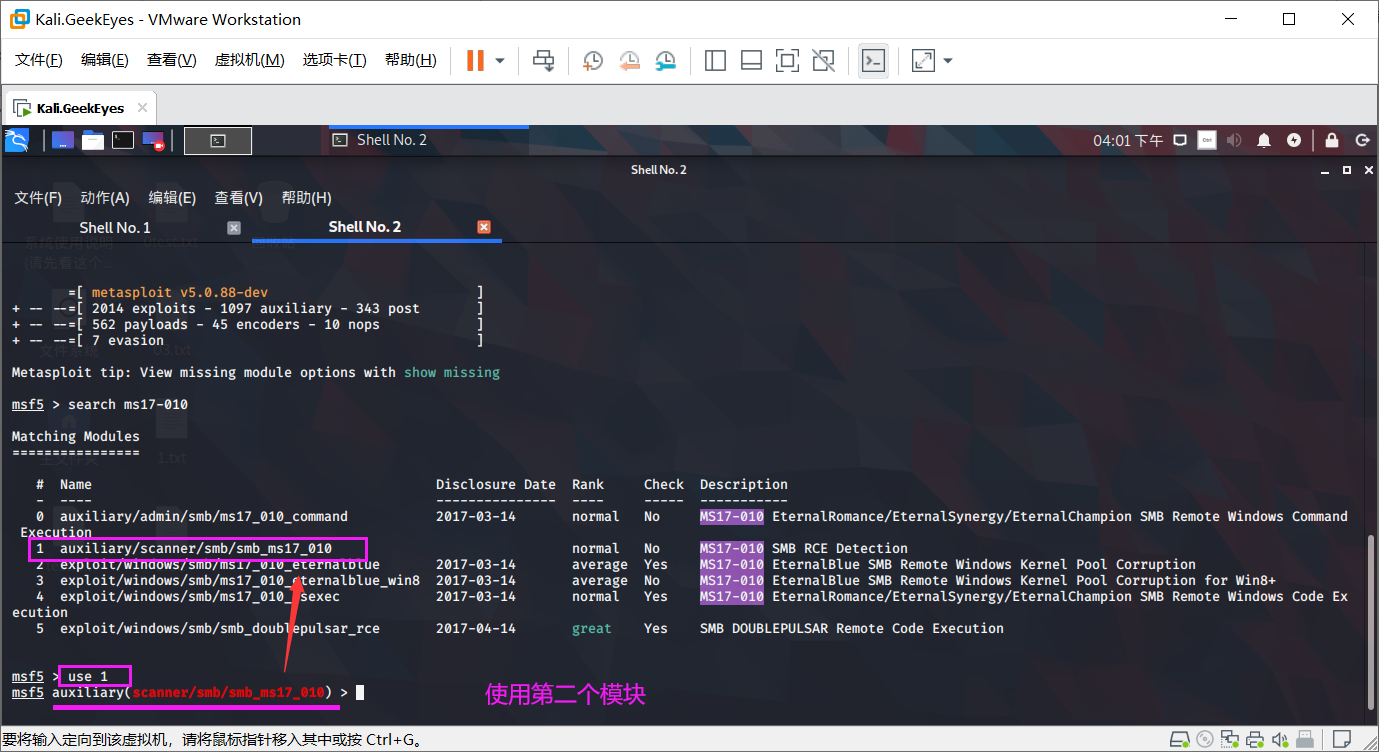Click the network adapter status icon
The image size is (1379, 752).
click(1232, 741)
